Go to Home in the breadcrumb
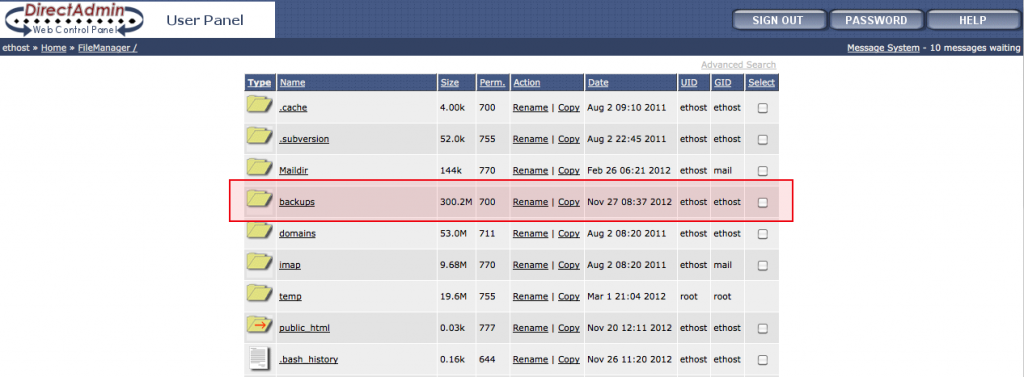Screen dimensions: 1024x377 pos(54,48)
